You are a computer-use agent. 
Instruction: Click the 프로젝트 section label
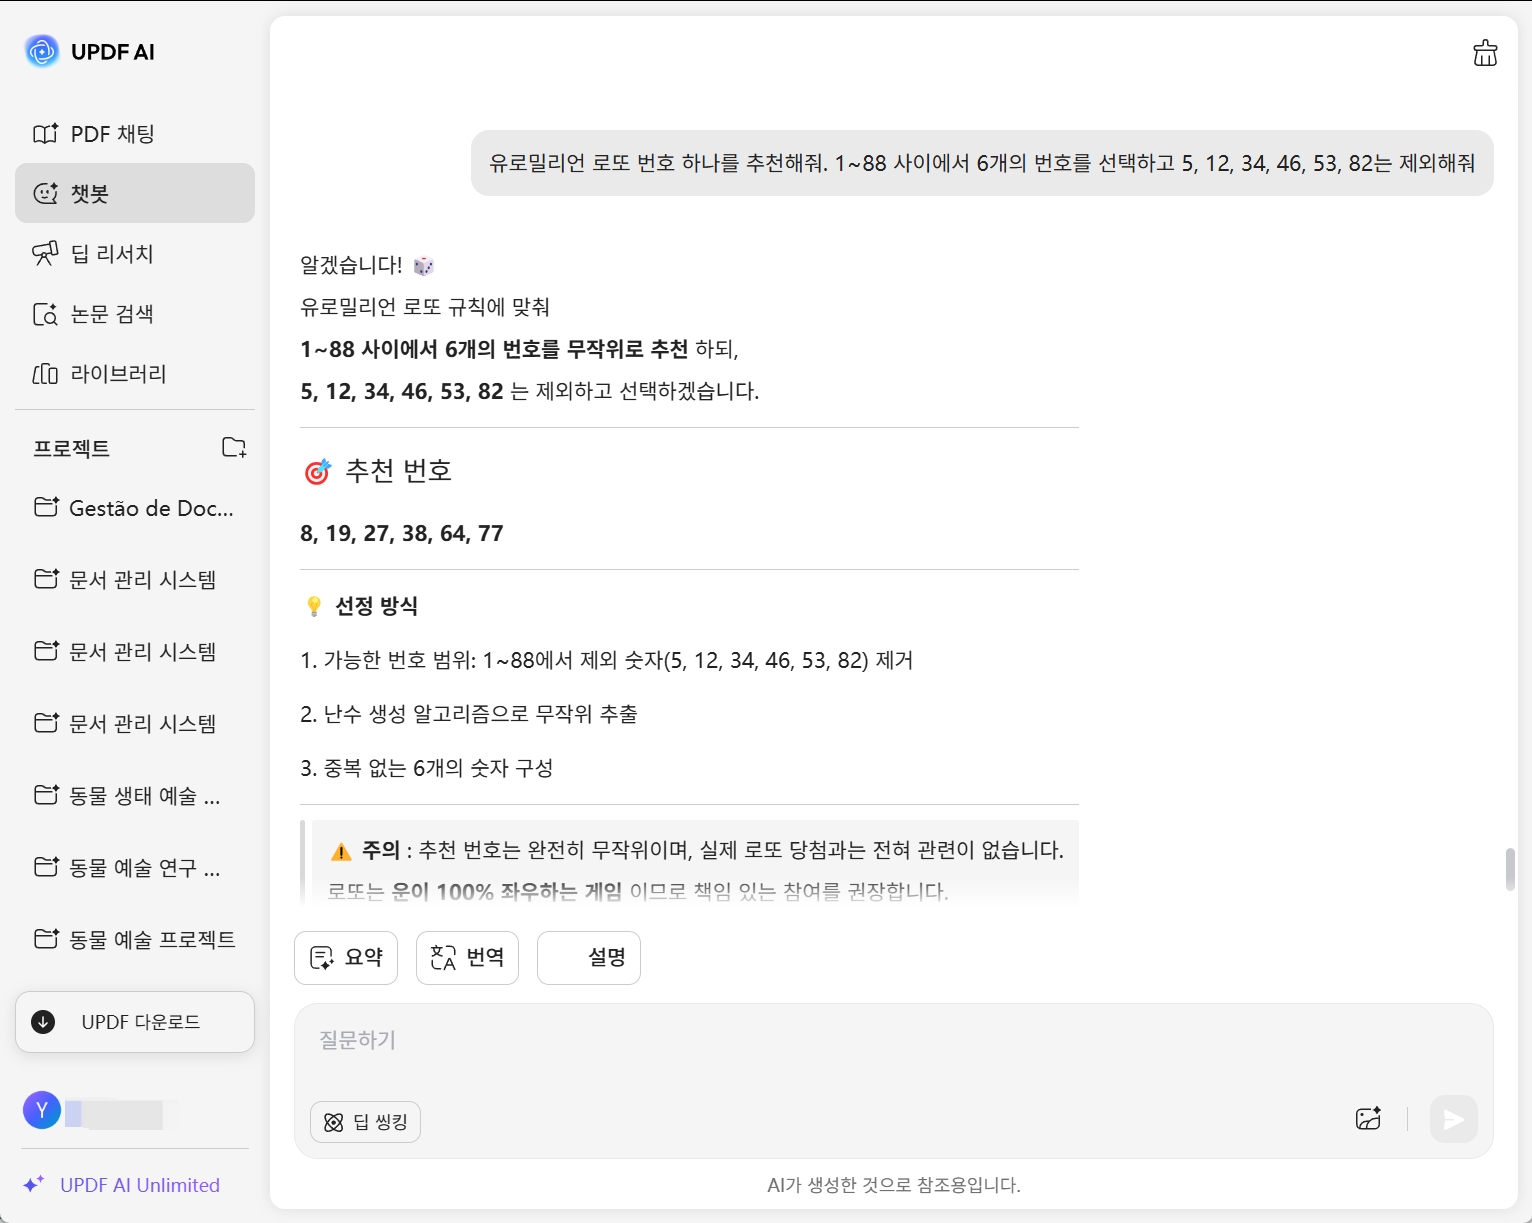click(x=71, y=448)
